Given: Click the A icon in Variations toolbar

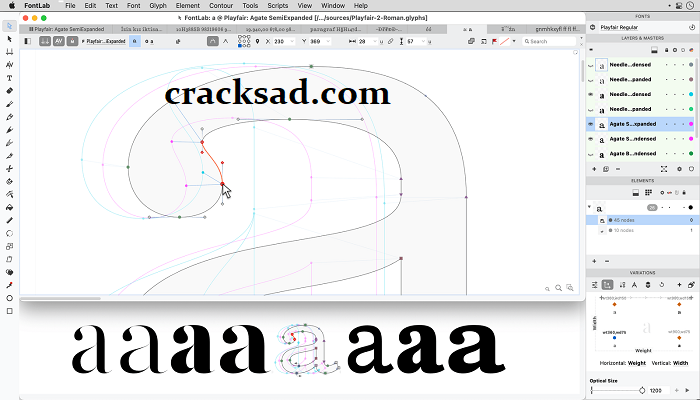Looking at the screenshot, I should [x=634, y=285].
